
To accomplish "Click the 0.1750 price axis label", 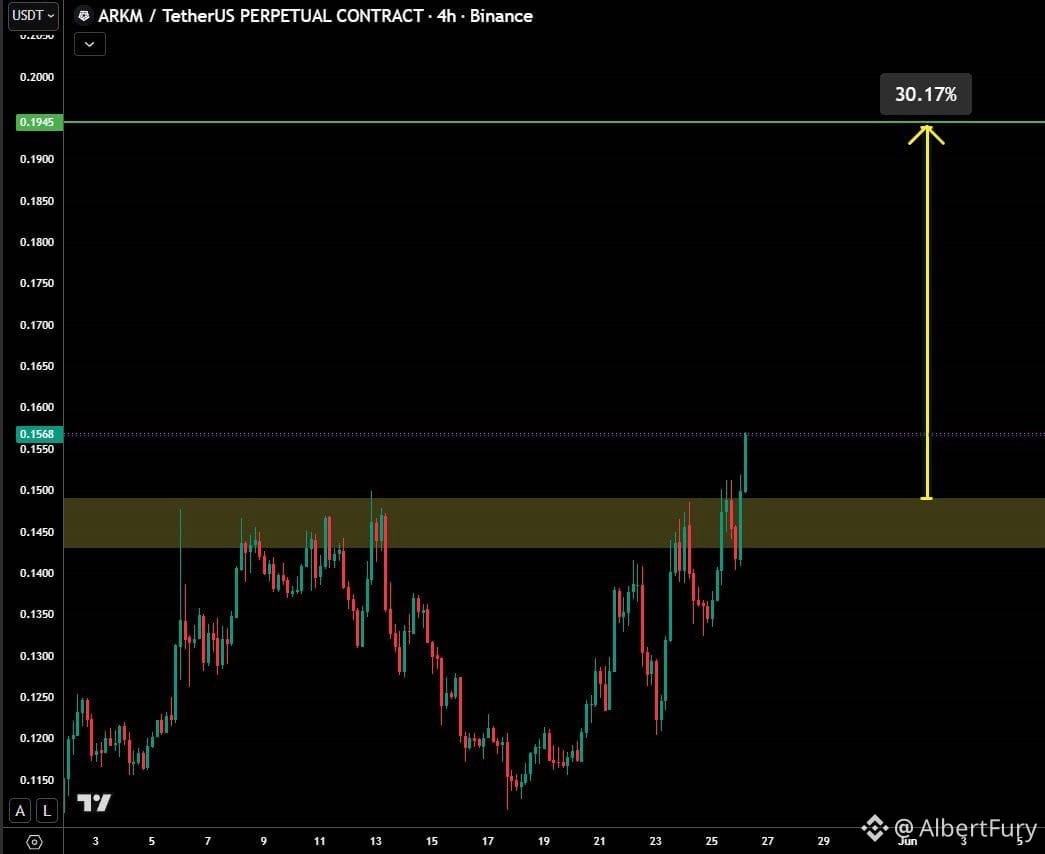I will coord(37,283).
